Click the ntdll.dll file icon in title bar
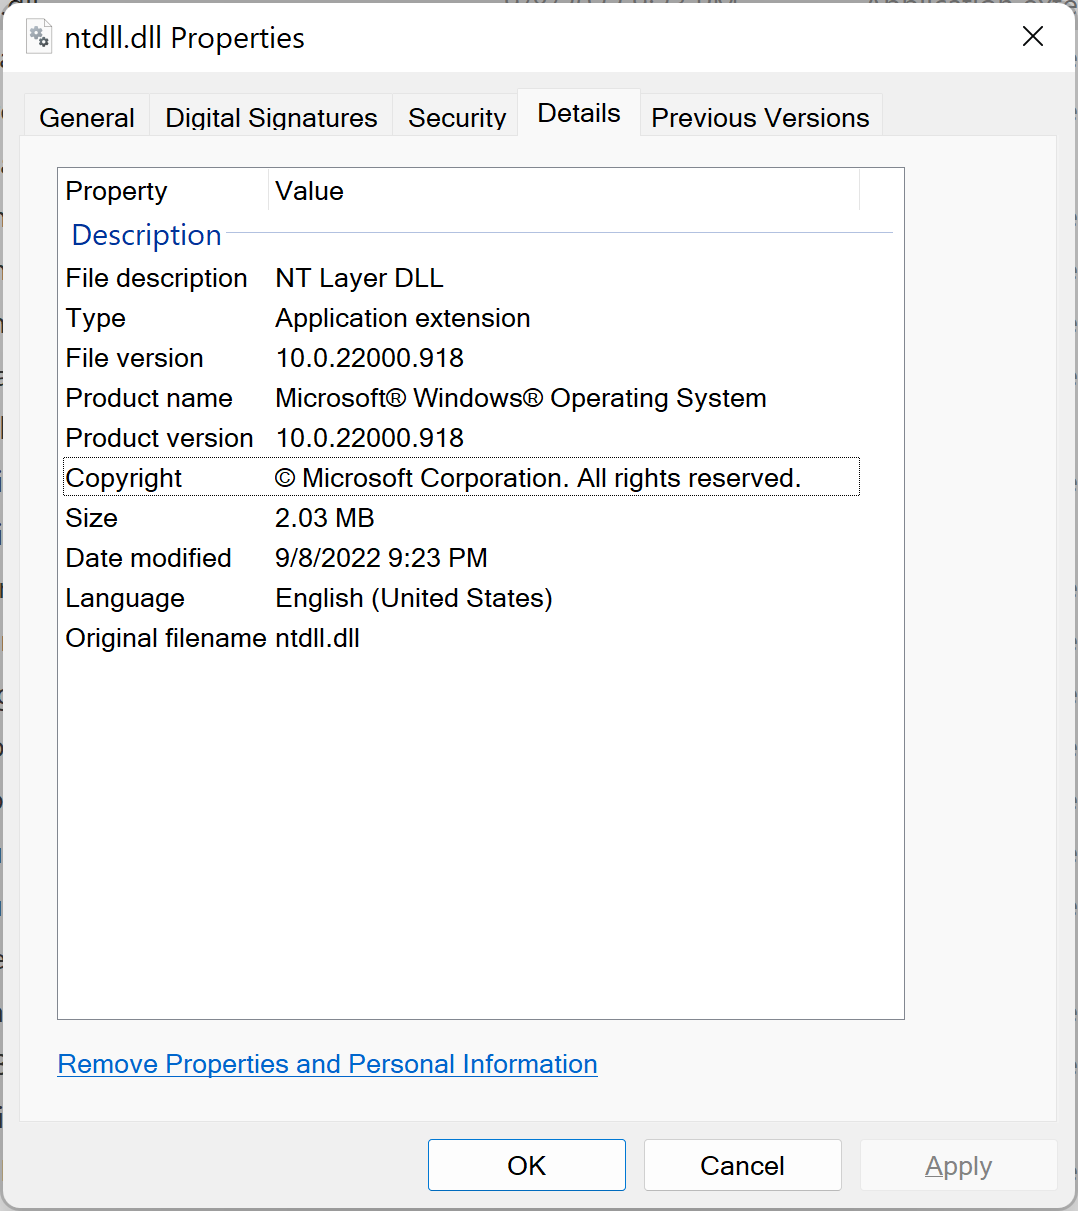This screenshot has width=1078, height=1211. coord(39,37)
